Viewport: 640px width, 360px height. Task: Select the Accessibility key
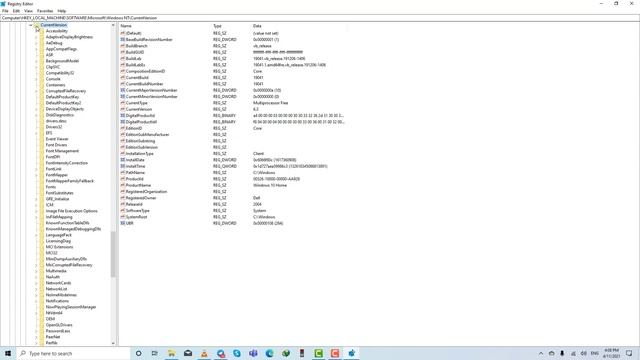[57, 31]
